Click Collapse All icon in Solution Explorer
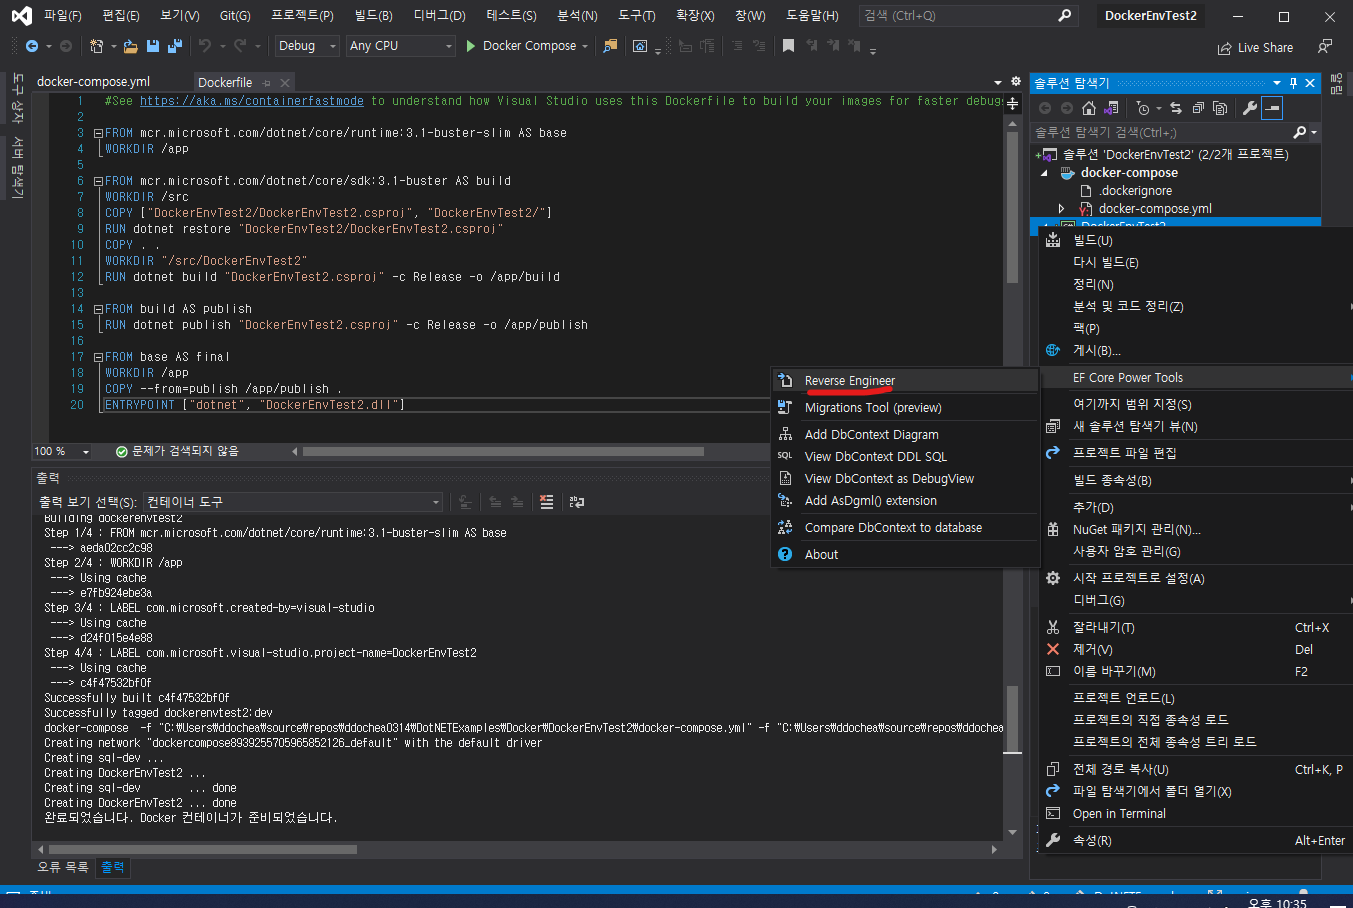 click(1198, 108)
